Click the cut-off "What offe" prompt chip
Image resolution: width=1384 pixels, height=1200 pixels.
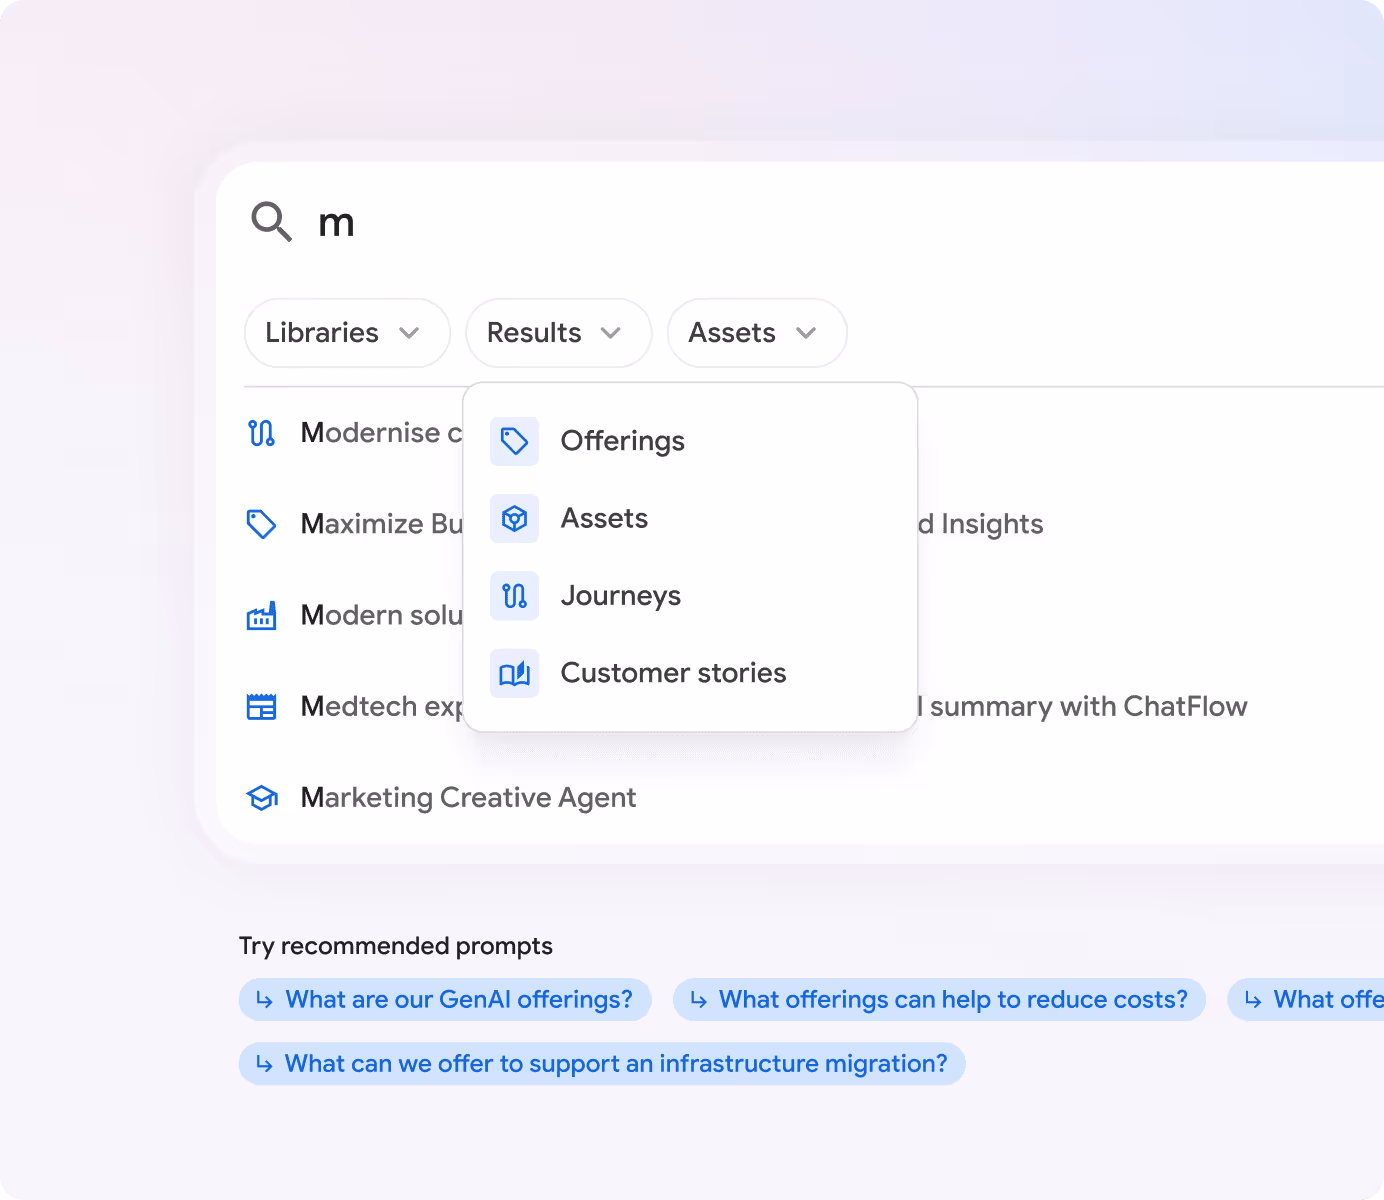pyautogui.click(x=1306, y=1000)
